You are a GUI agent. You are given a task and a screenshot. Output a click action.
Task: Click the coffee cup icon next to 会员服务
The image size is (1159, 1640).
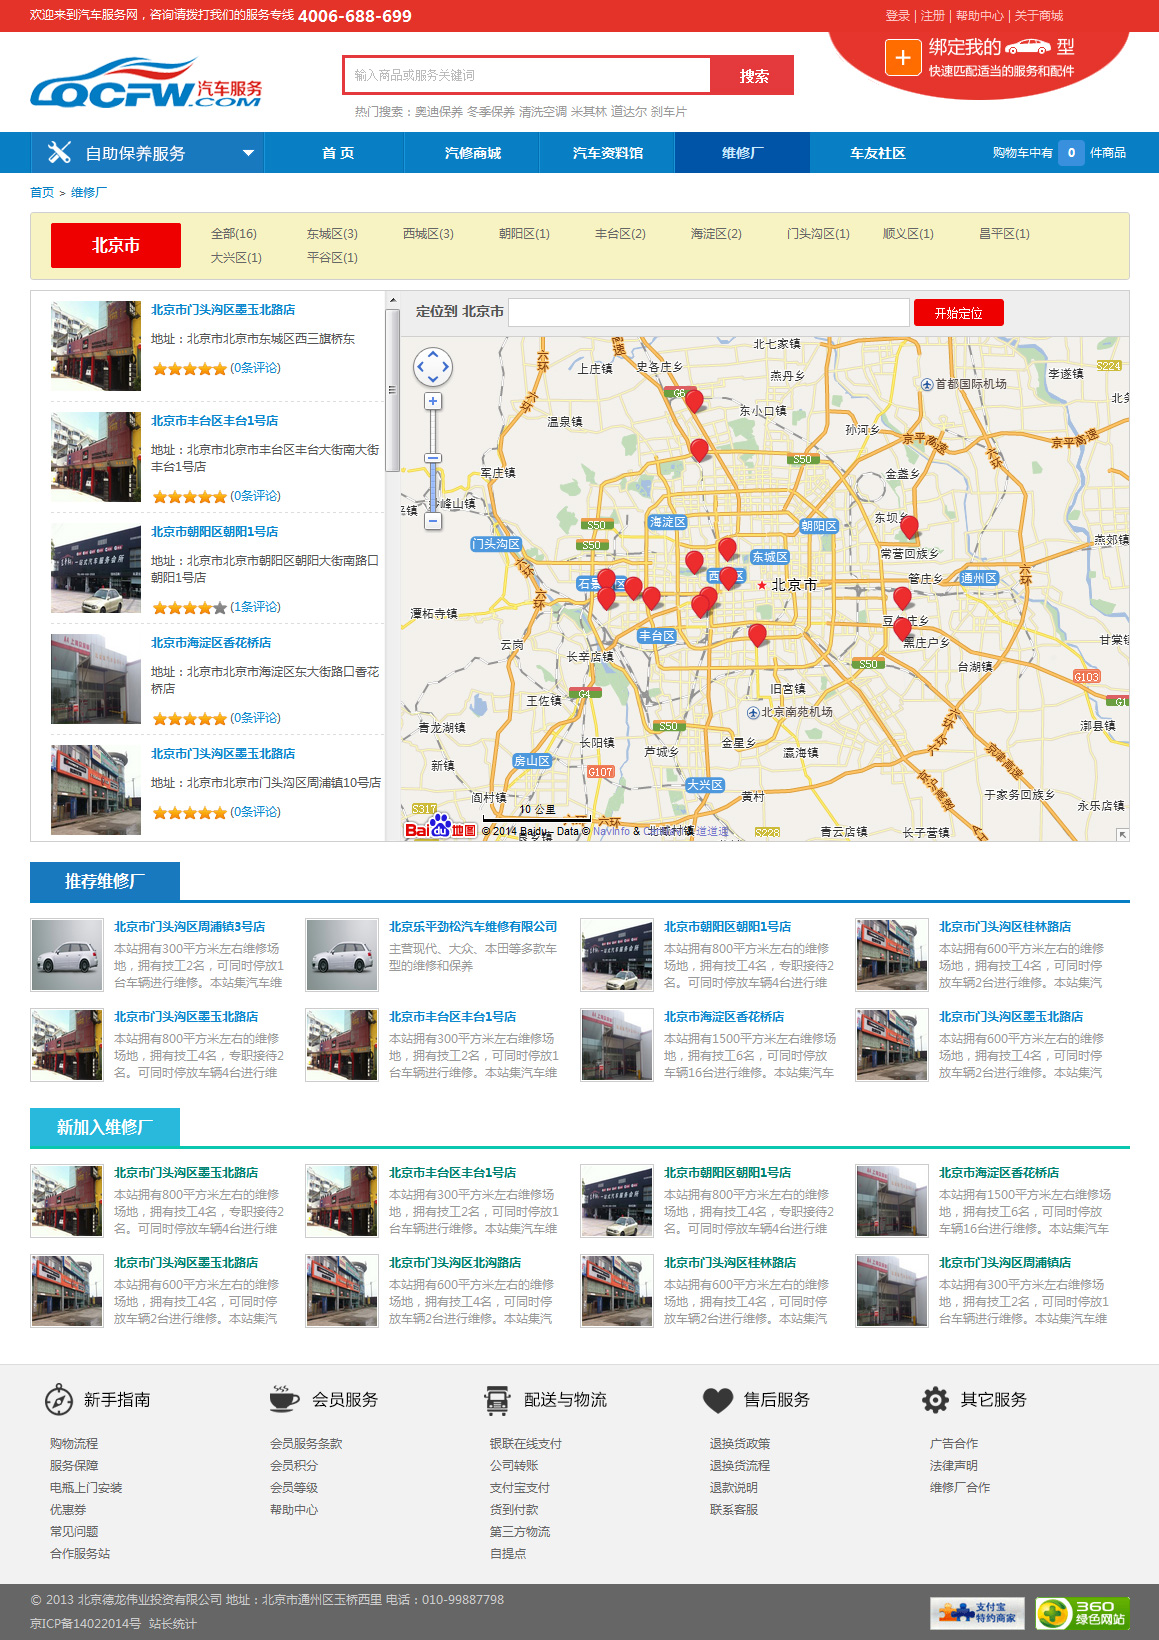pyautogui.click(x=285, y=1399)
